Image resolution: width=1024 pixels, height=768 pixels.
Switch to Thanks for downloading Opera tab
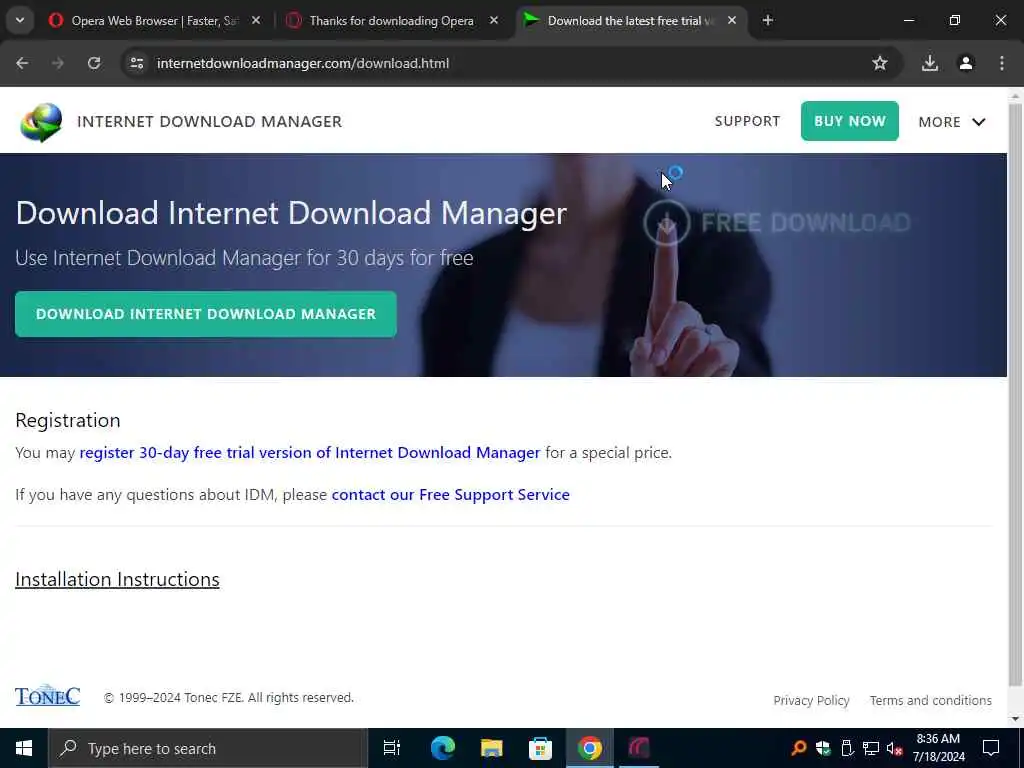[x=391, y=20]
